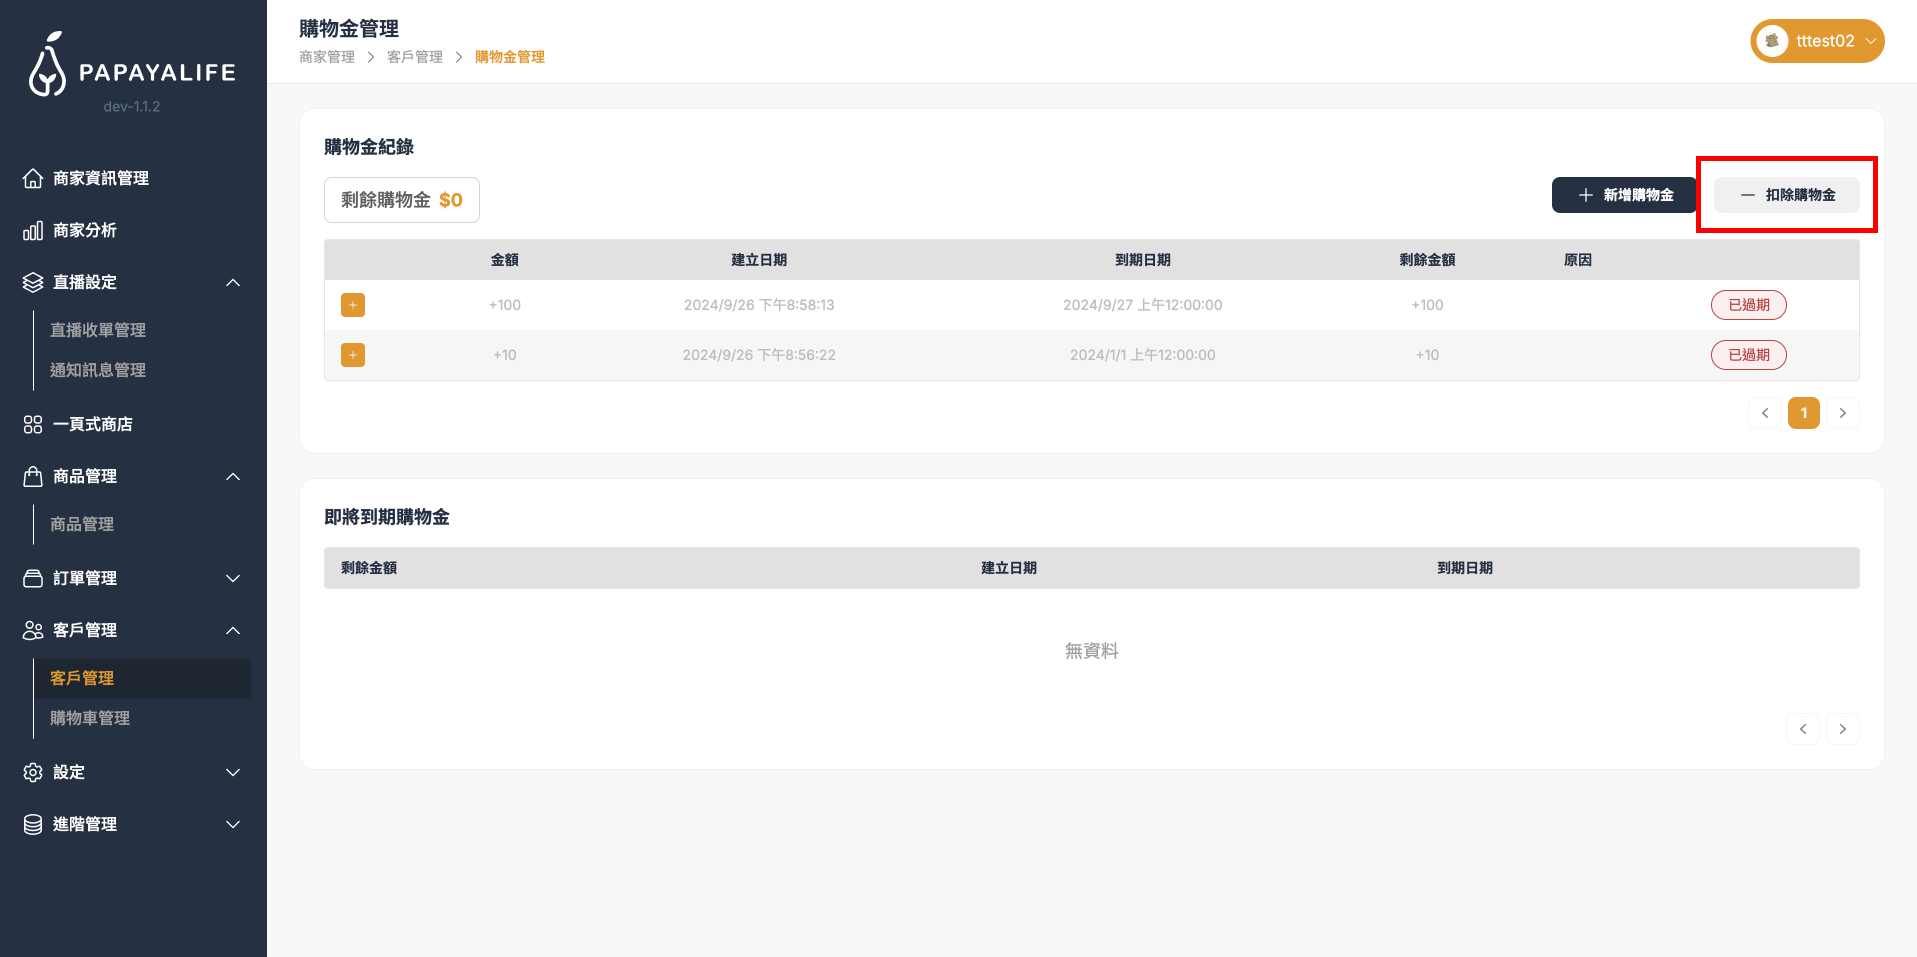Click the 設定 gear icon
Screen dimensions: 1917x957
pyautogui.click(x=33, y=773)
